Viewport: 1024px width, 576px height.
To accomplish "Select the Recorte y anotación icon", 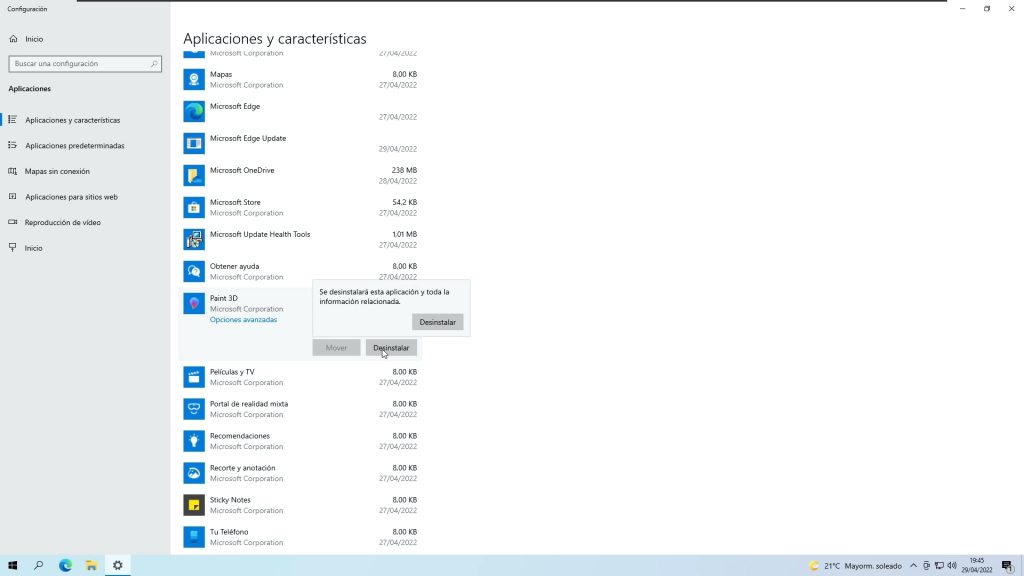I will (194, 473).
